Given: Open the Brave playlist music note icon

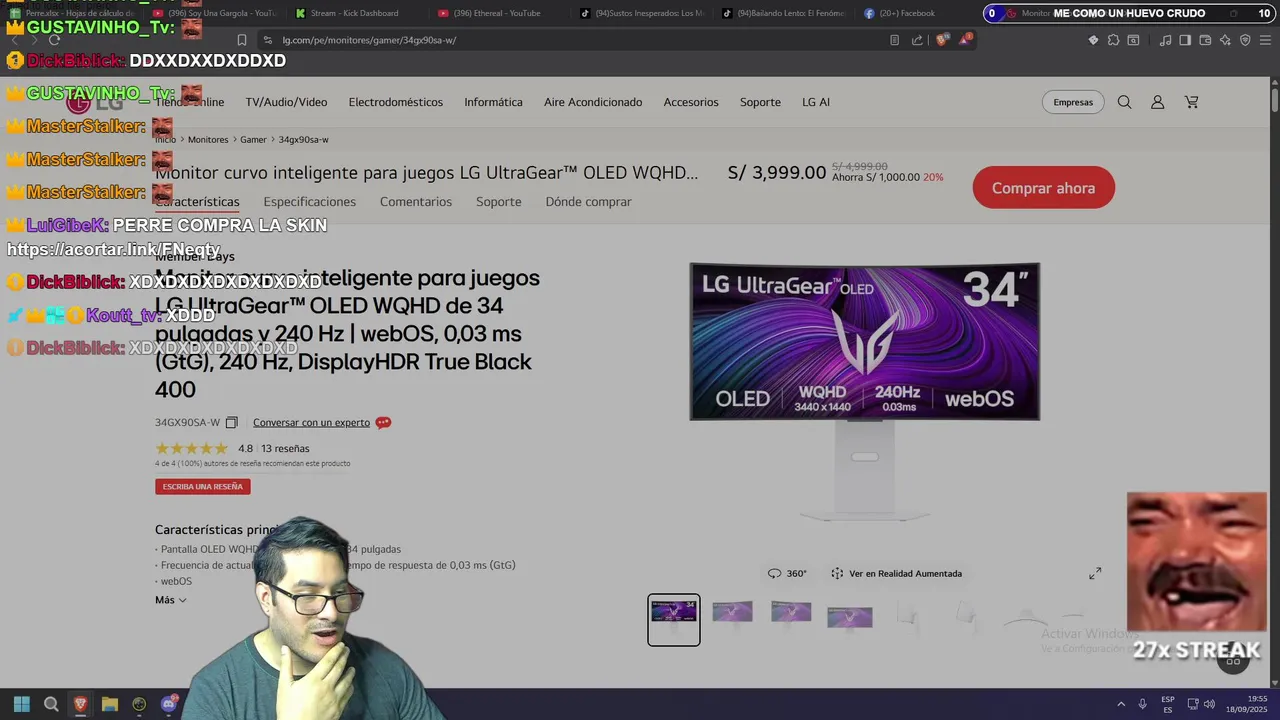Looking at the screenshot, I should (x=1165, y=40).
